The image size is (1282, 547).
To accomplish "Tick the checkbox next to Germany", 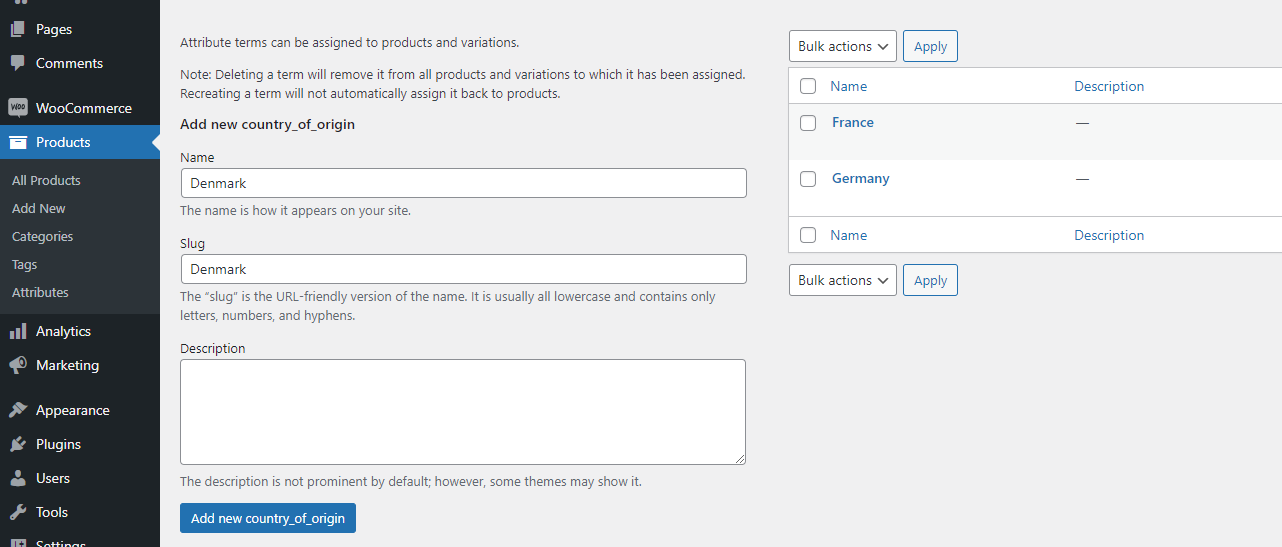I will click(808, 179).
